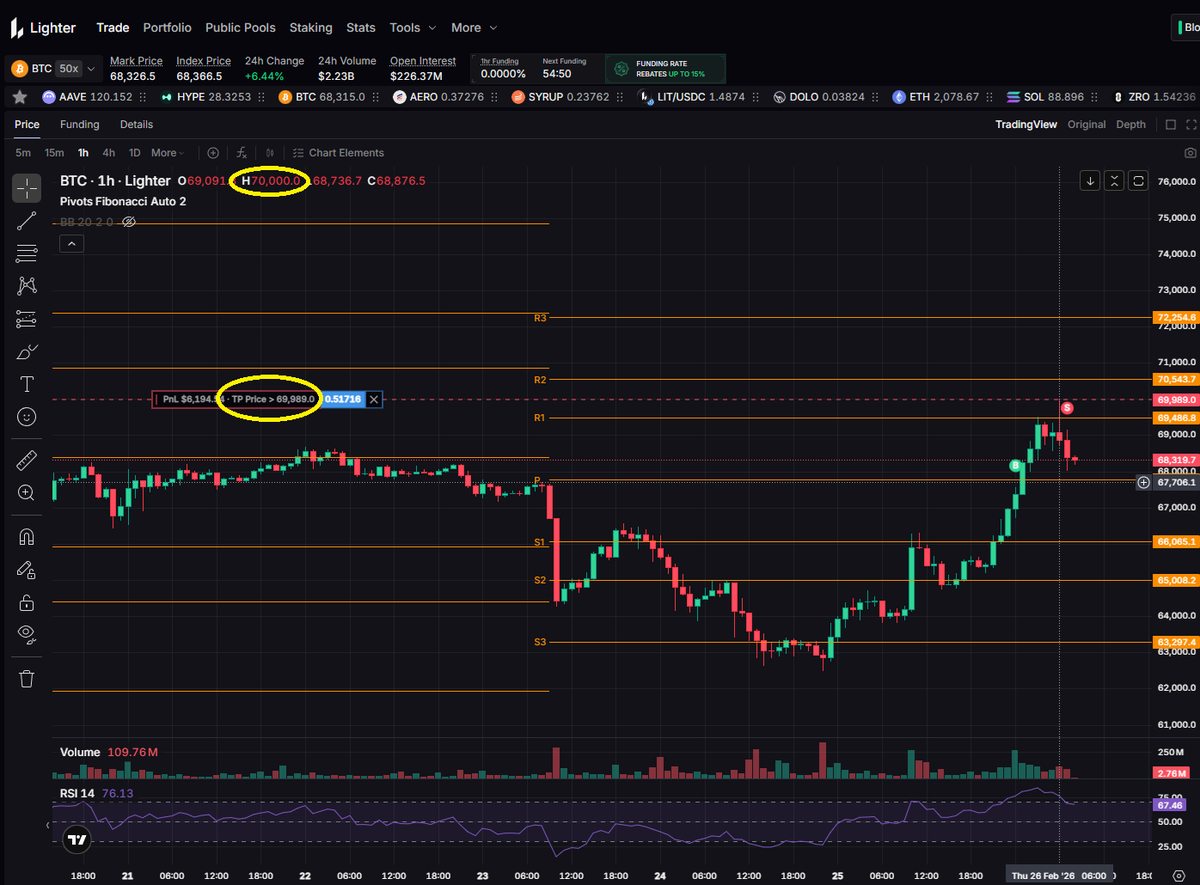Select the ruler measure tool

pos(27,461)
